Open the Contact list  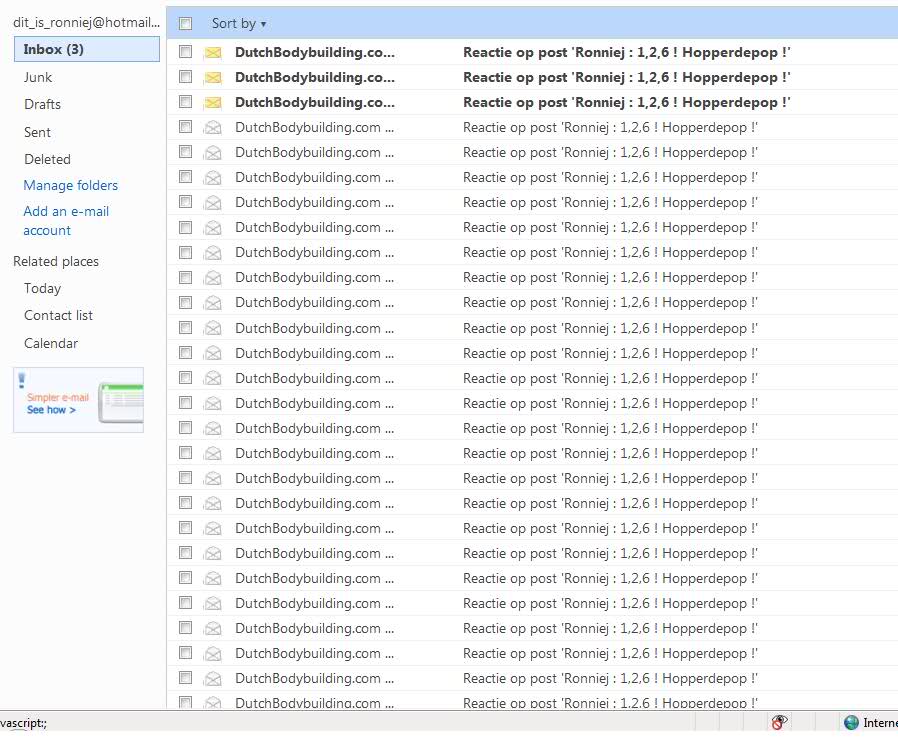pos(58,315)
